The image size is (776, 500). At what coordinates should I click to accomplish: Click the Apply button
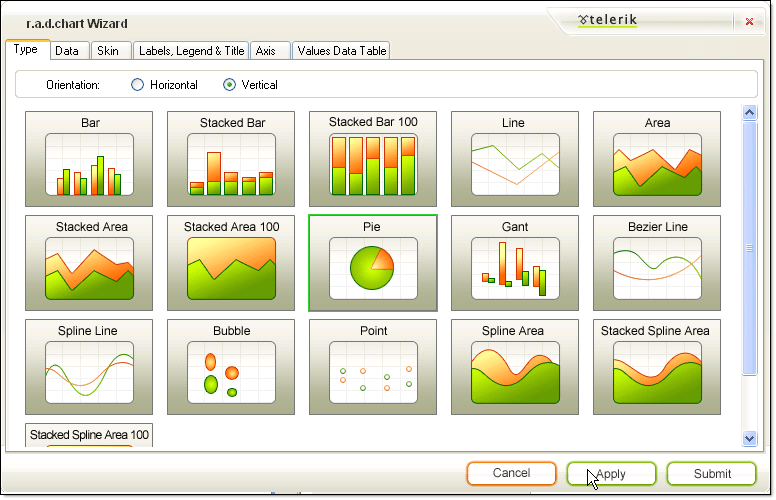611,473
